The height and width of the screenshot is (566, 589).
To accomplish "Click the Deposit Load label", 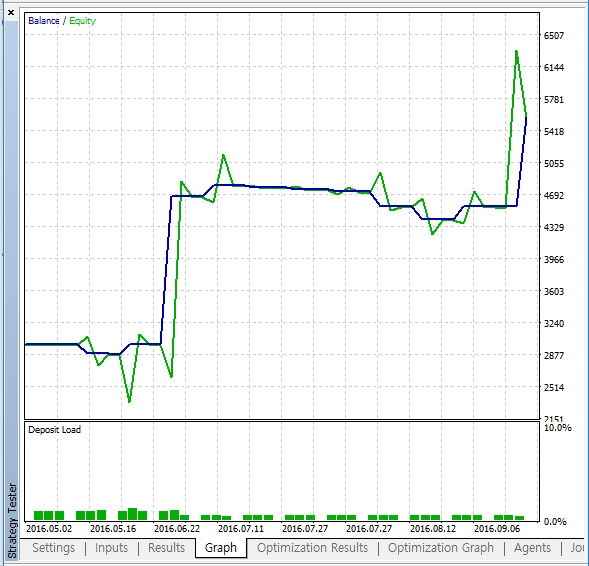I will point(54,430).
